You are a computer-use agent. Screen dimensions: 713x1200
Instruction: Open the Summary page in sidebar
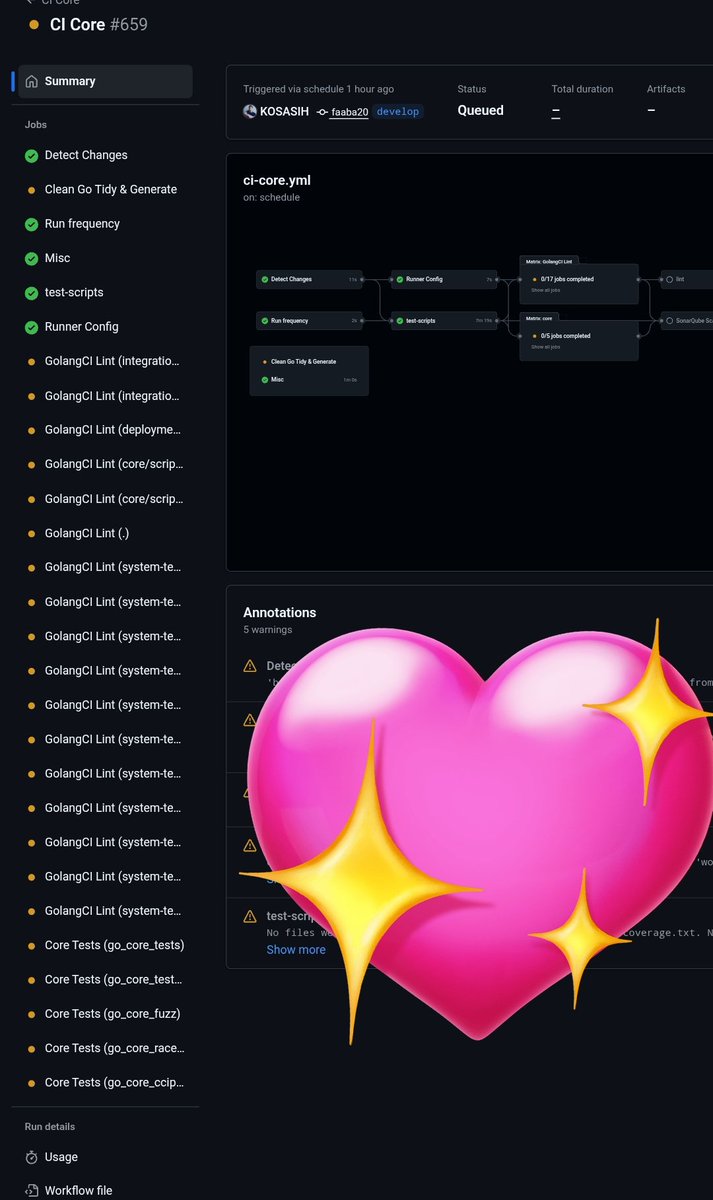(x=105, y=82)
